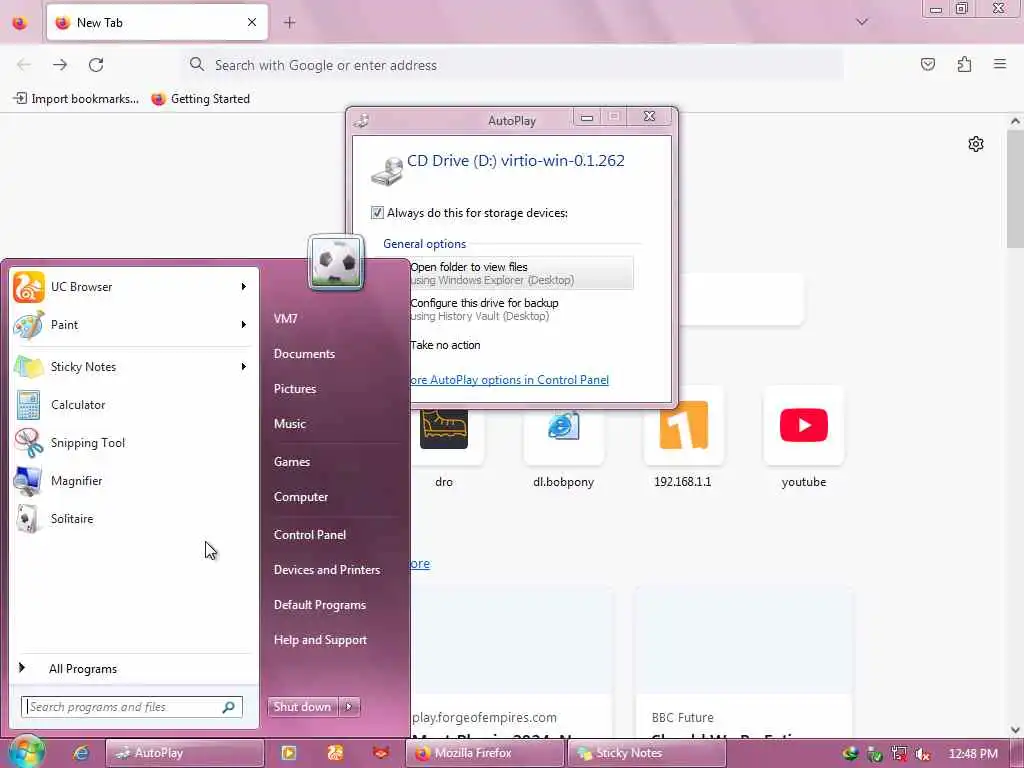Switch to Sticky Notes taskbar button
This screenshot has height=768, width=1024.
click(x=647, y=753)
